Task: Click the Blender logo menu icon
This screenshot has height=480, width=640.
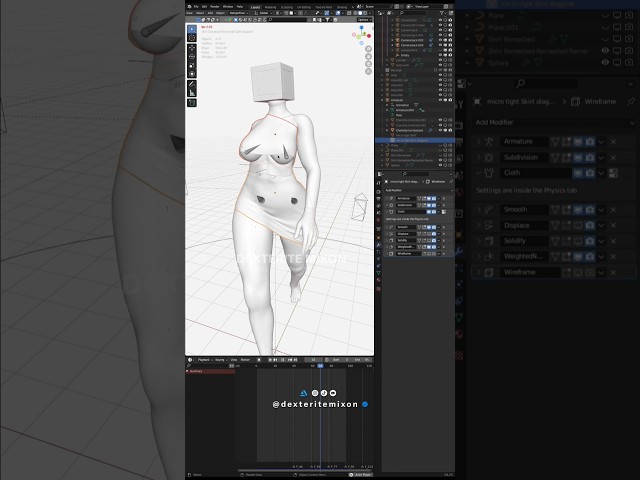Action: [x=189, y=7]
